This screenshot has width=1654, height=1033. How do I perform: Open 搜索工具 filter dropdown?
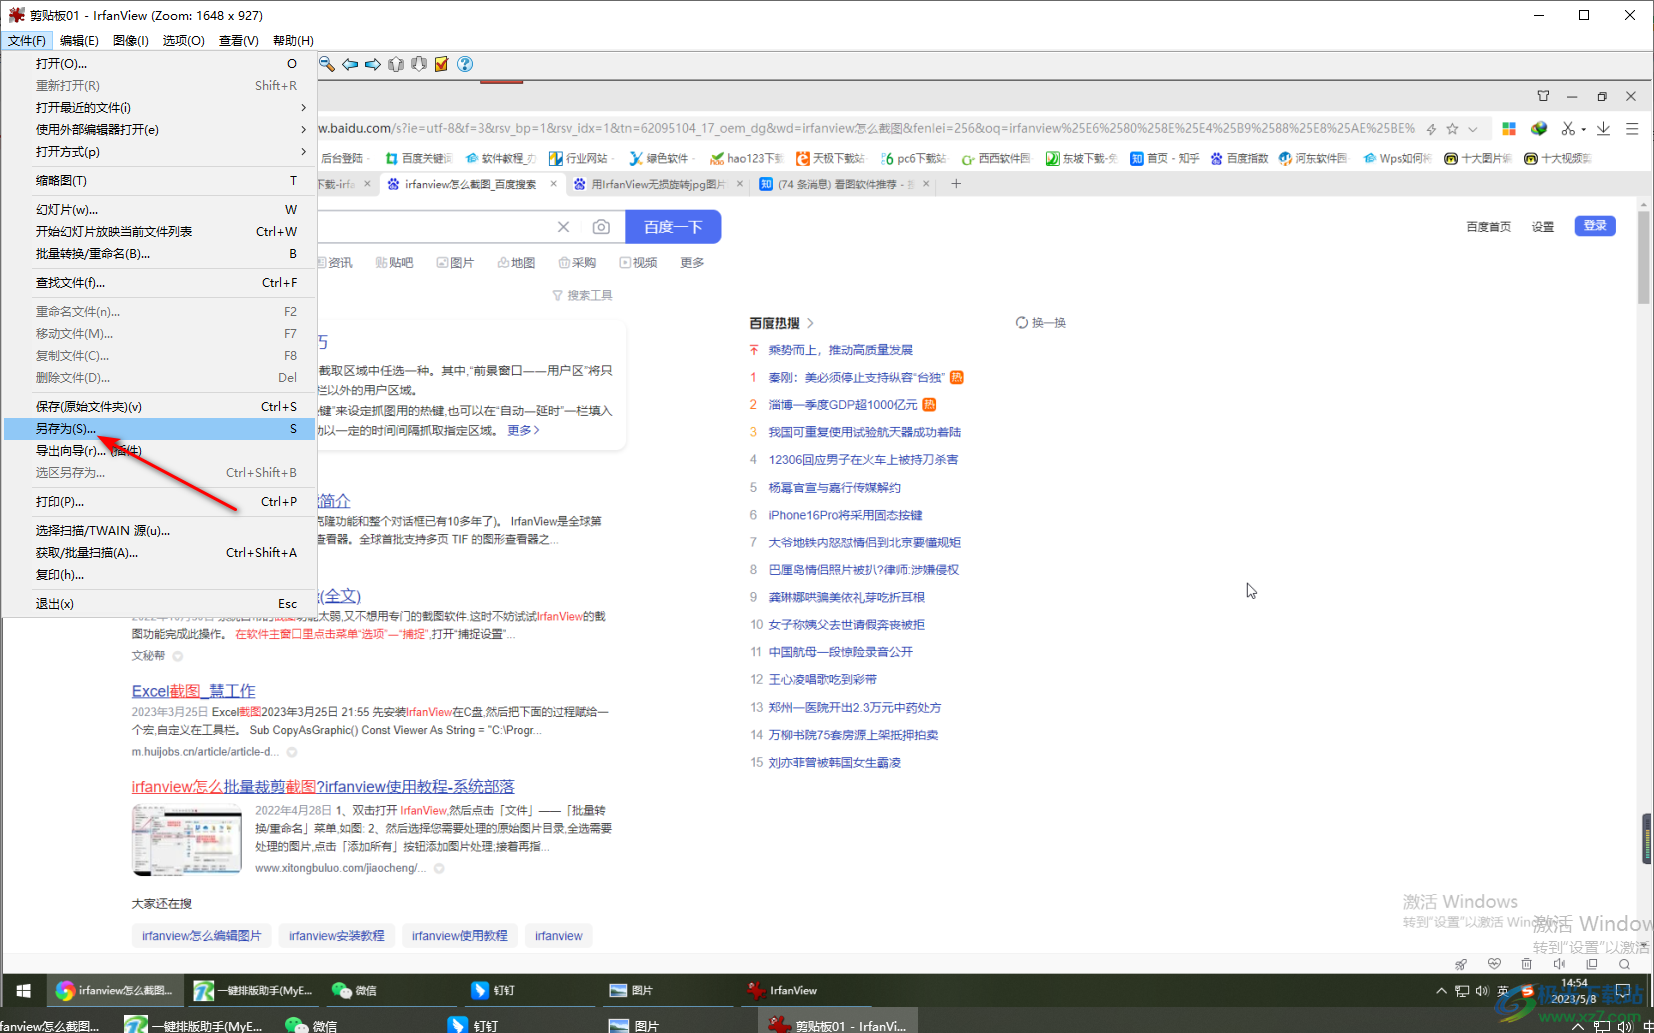[582, 295]
